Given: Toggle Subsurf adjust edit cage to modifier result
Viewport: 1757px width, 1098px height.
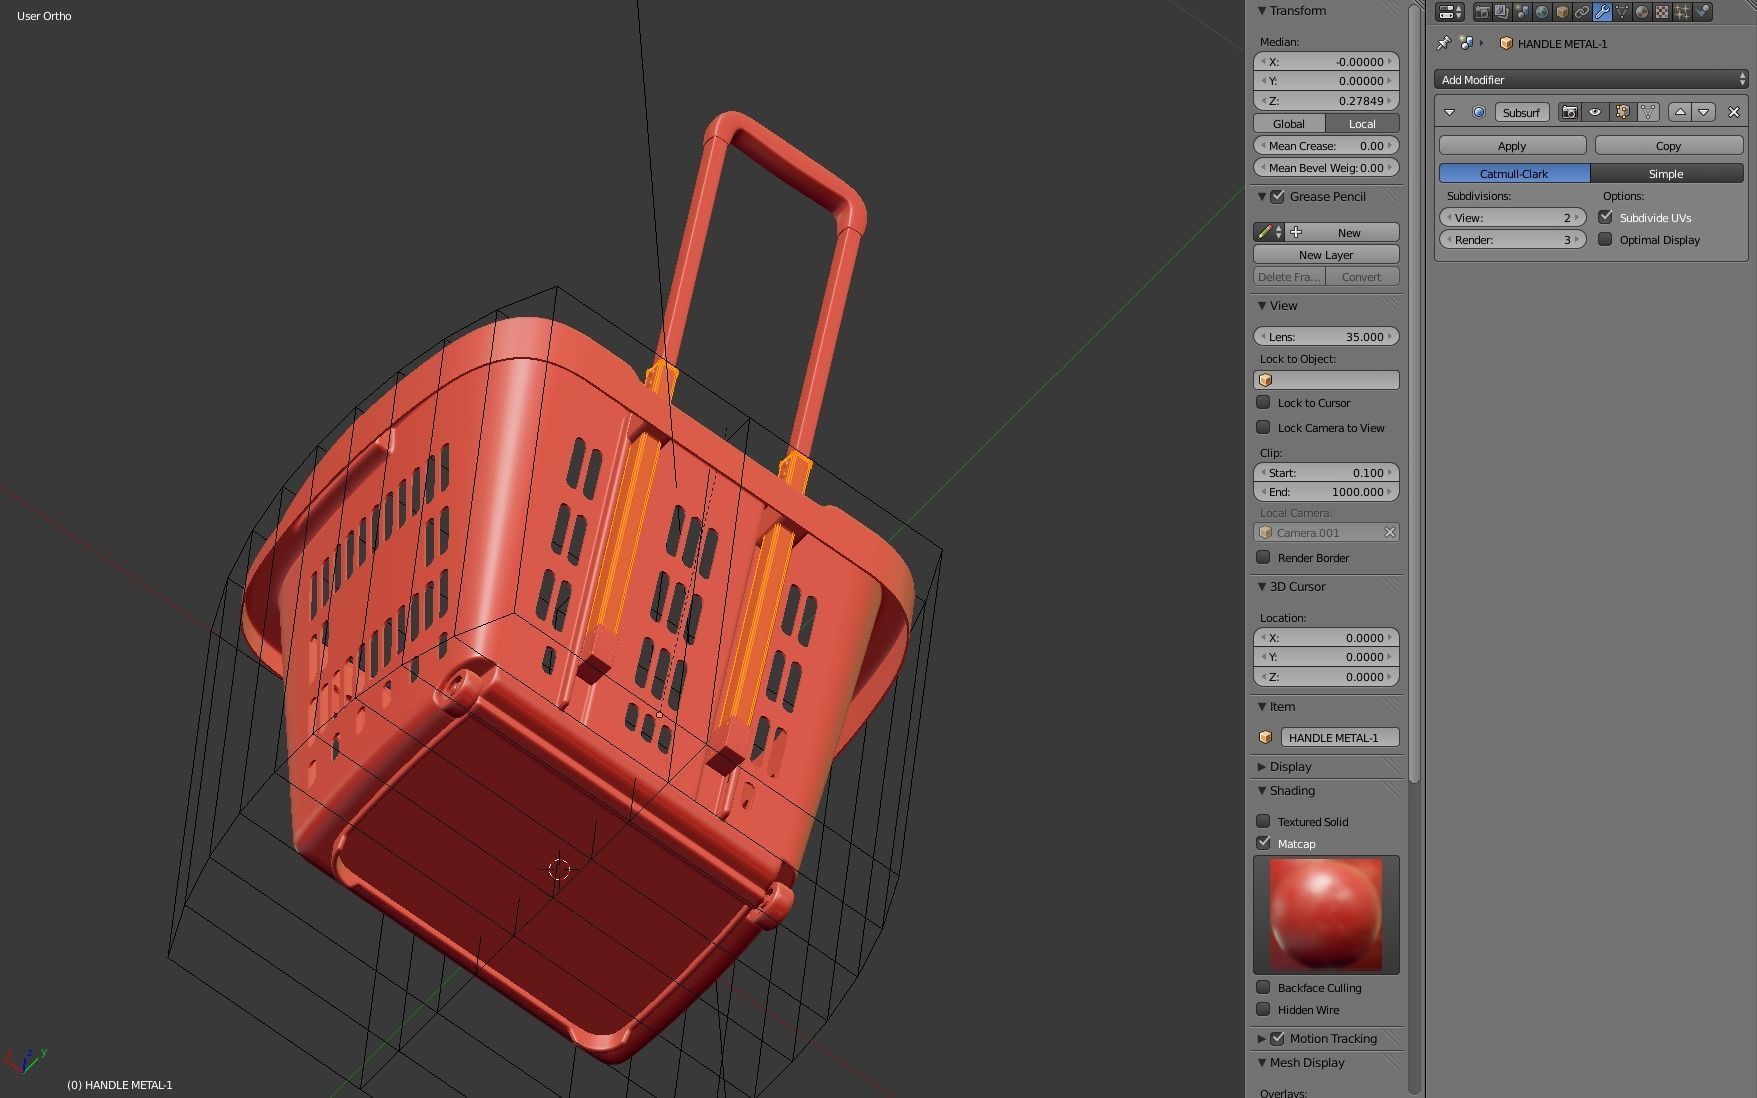Looking at the screenshot, I should (1648, 112).
